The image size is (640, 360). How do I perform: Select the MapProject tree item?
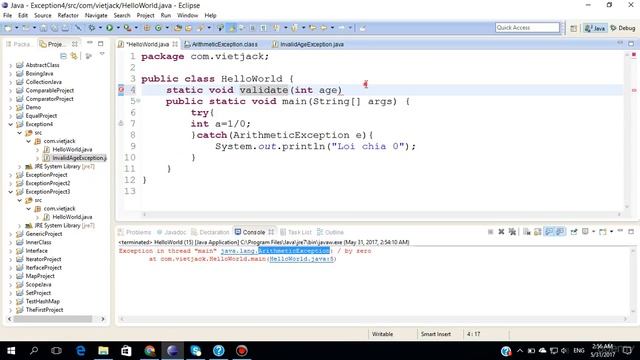pyautogui.click(x=36, y=276)
